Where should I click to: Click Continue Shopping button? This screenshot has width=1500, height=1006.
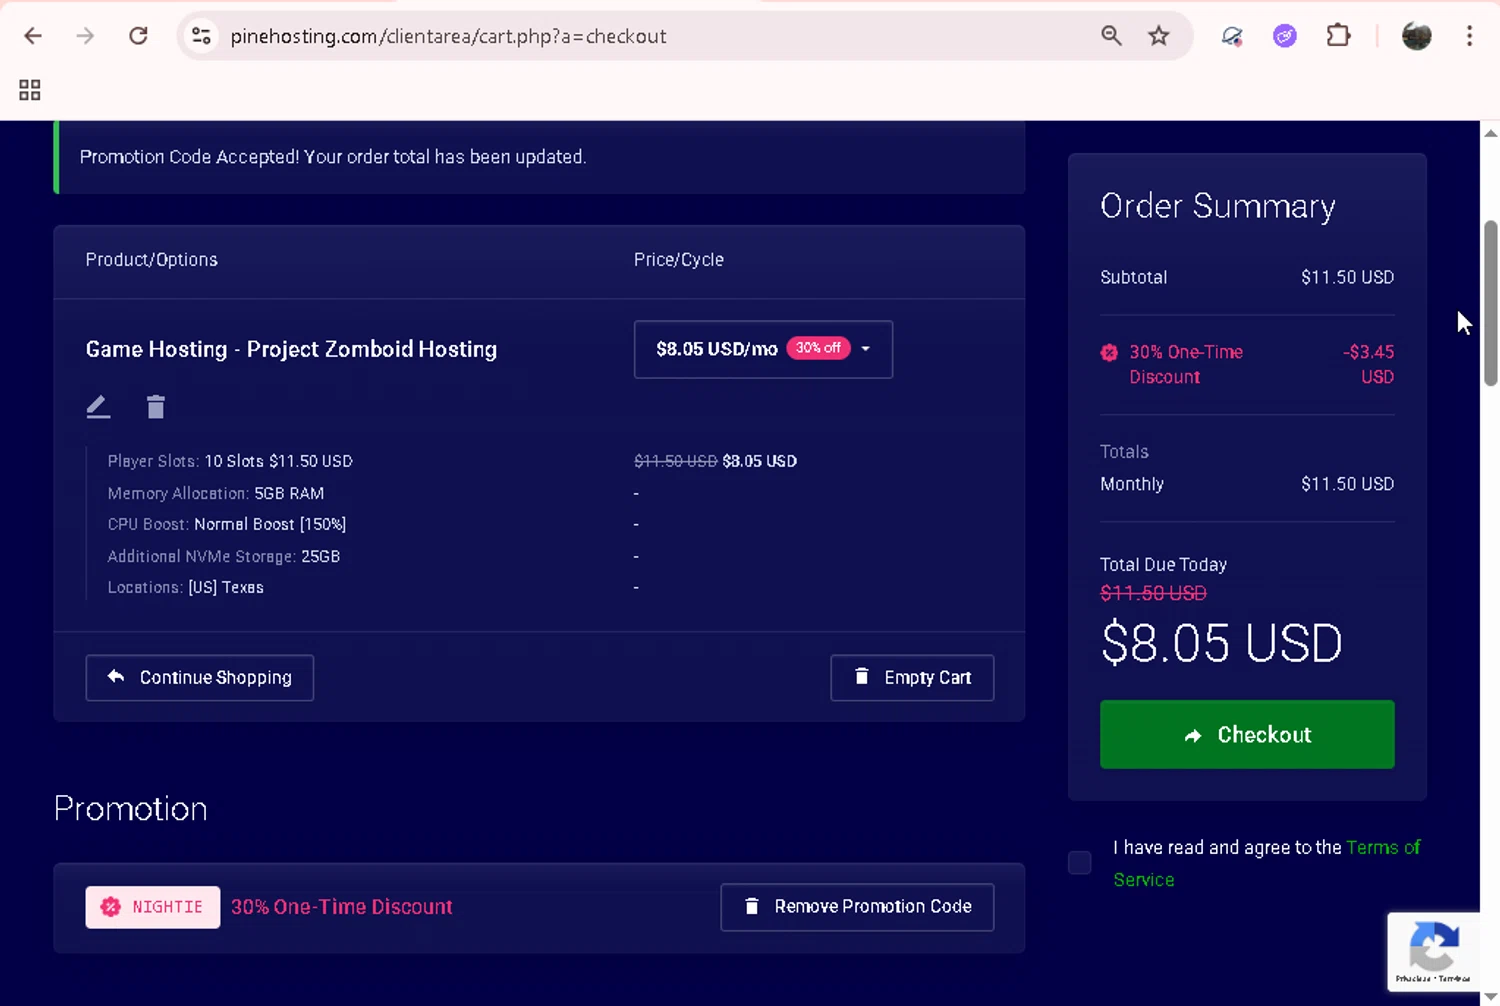200,677
